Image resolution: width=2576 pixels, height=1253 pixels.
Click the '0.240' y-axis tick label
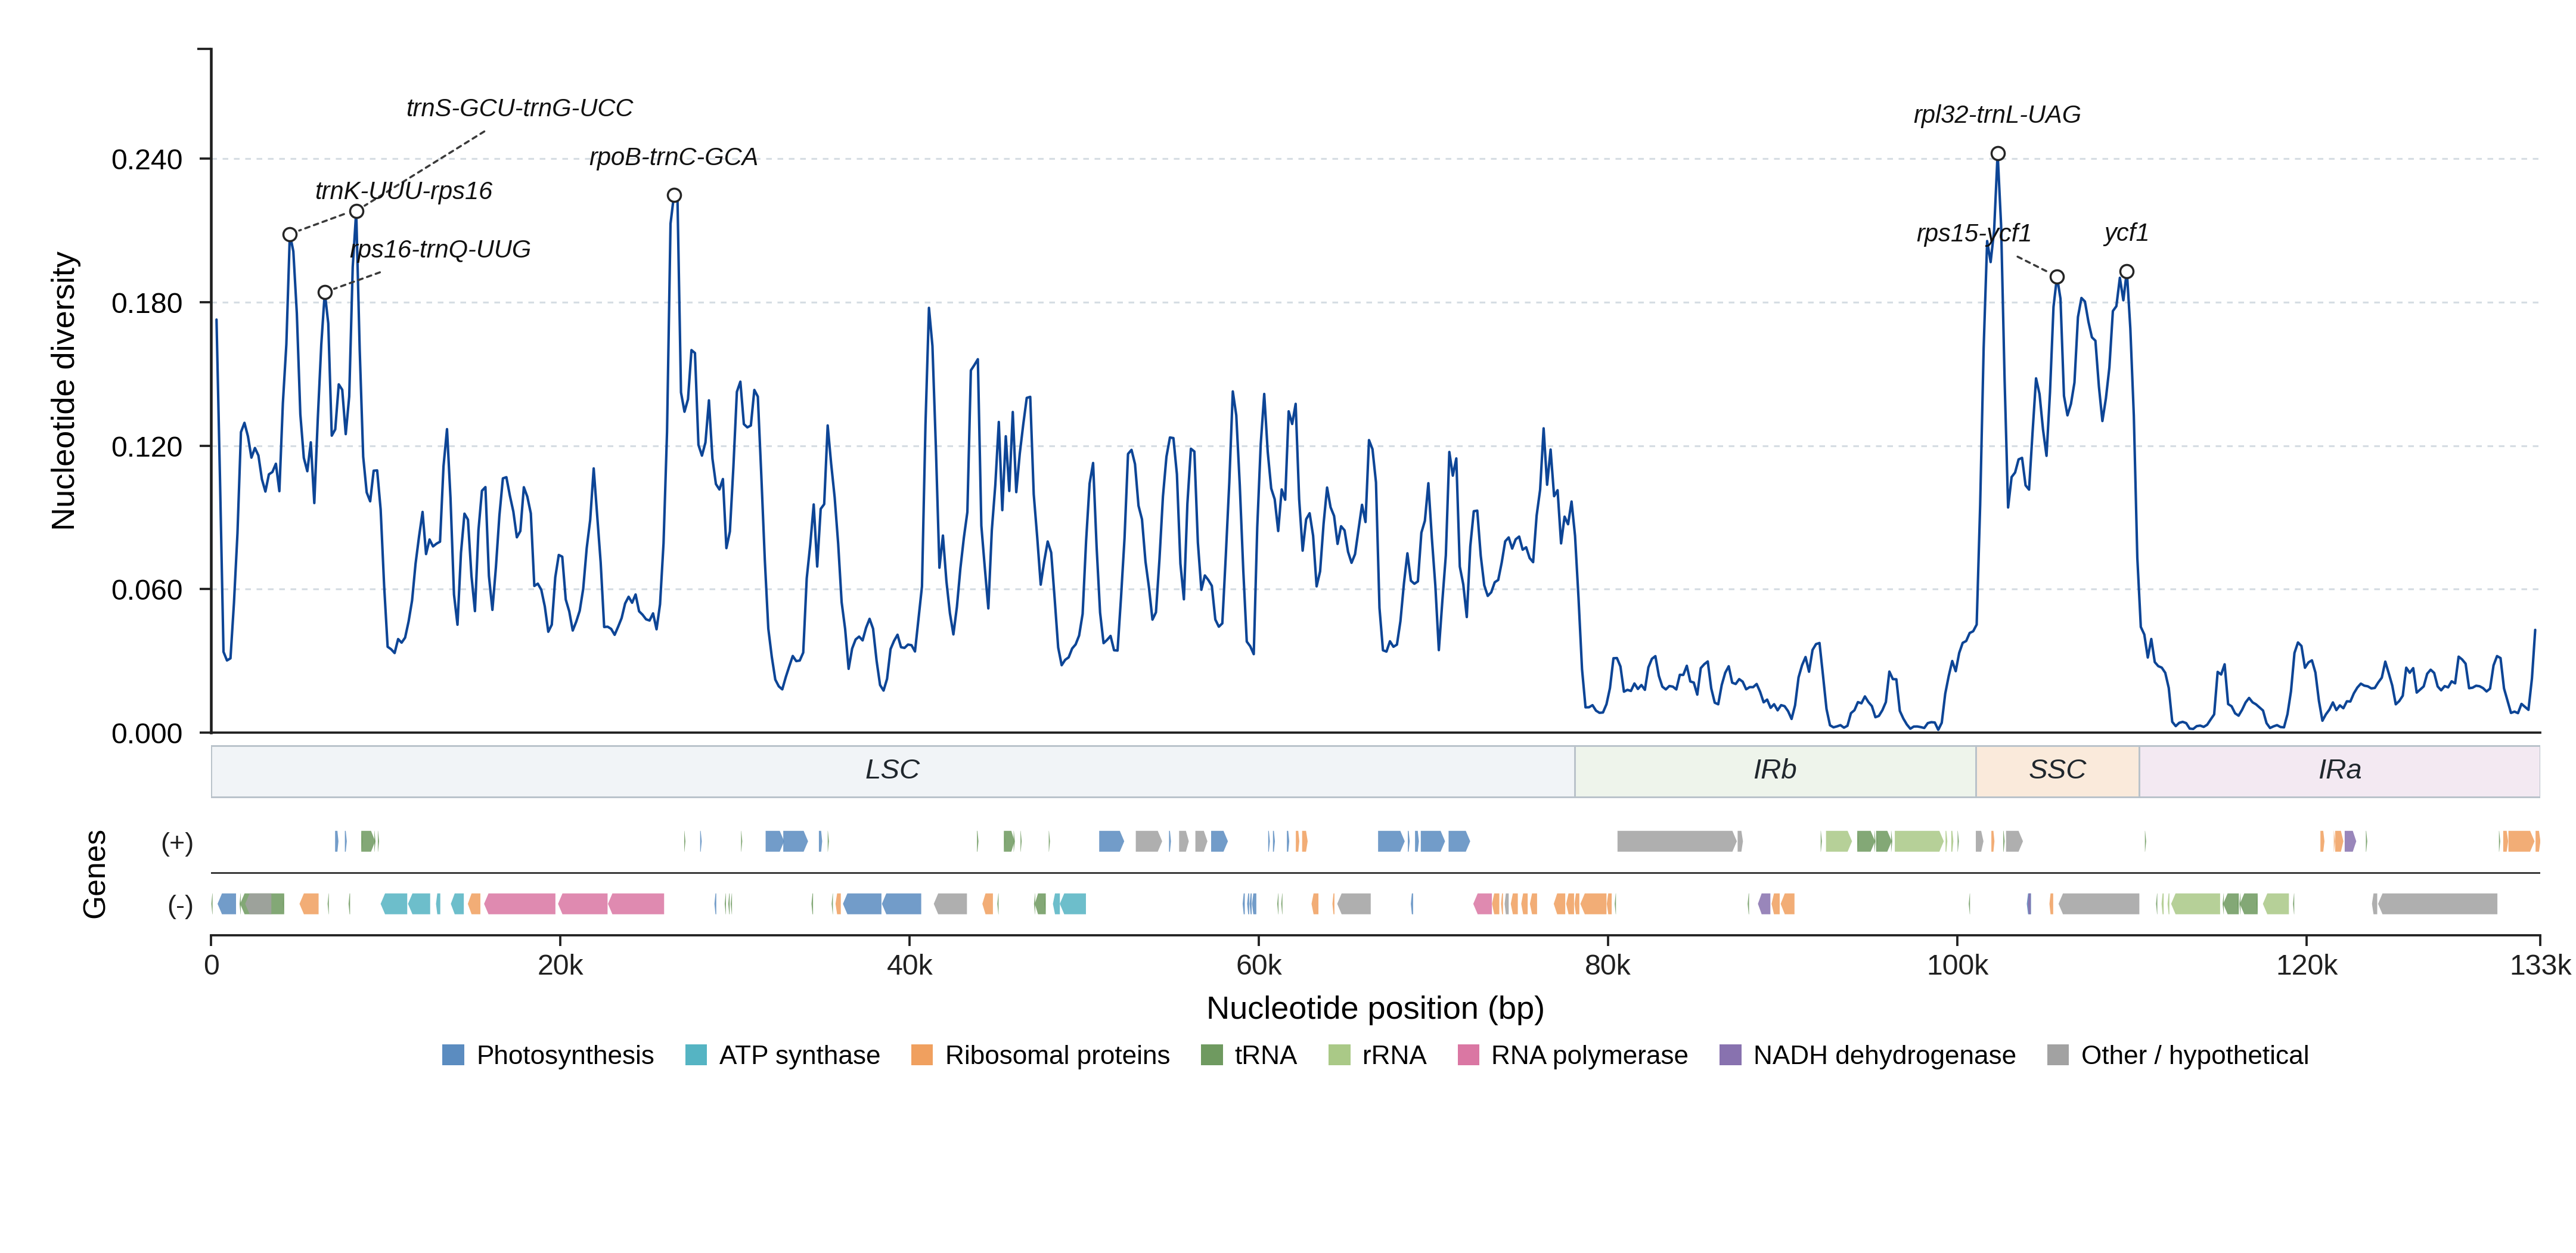click(147, 160)
